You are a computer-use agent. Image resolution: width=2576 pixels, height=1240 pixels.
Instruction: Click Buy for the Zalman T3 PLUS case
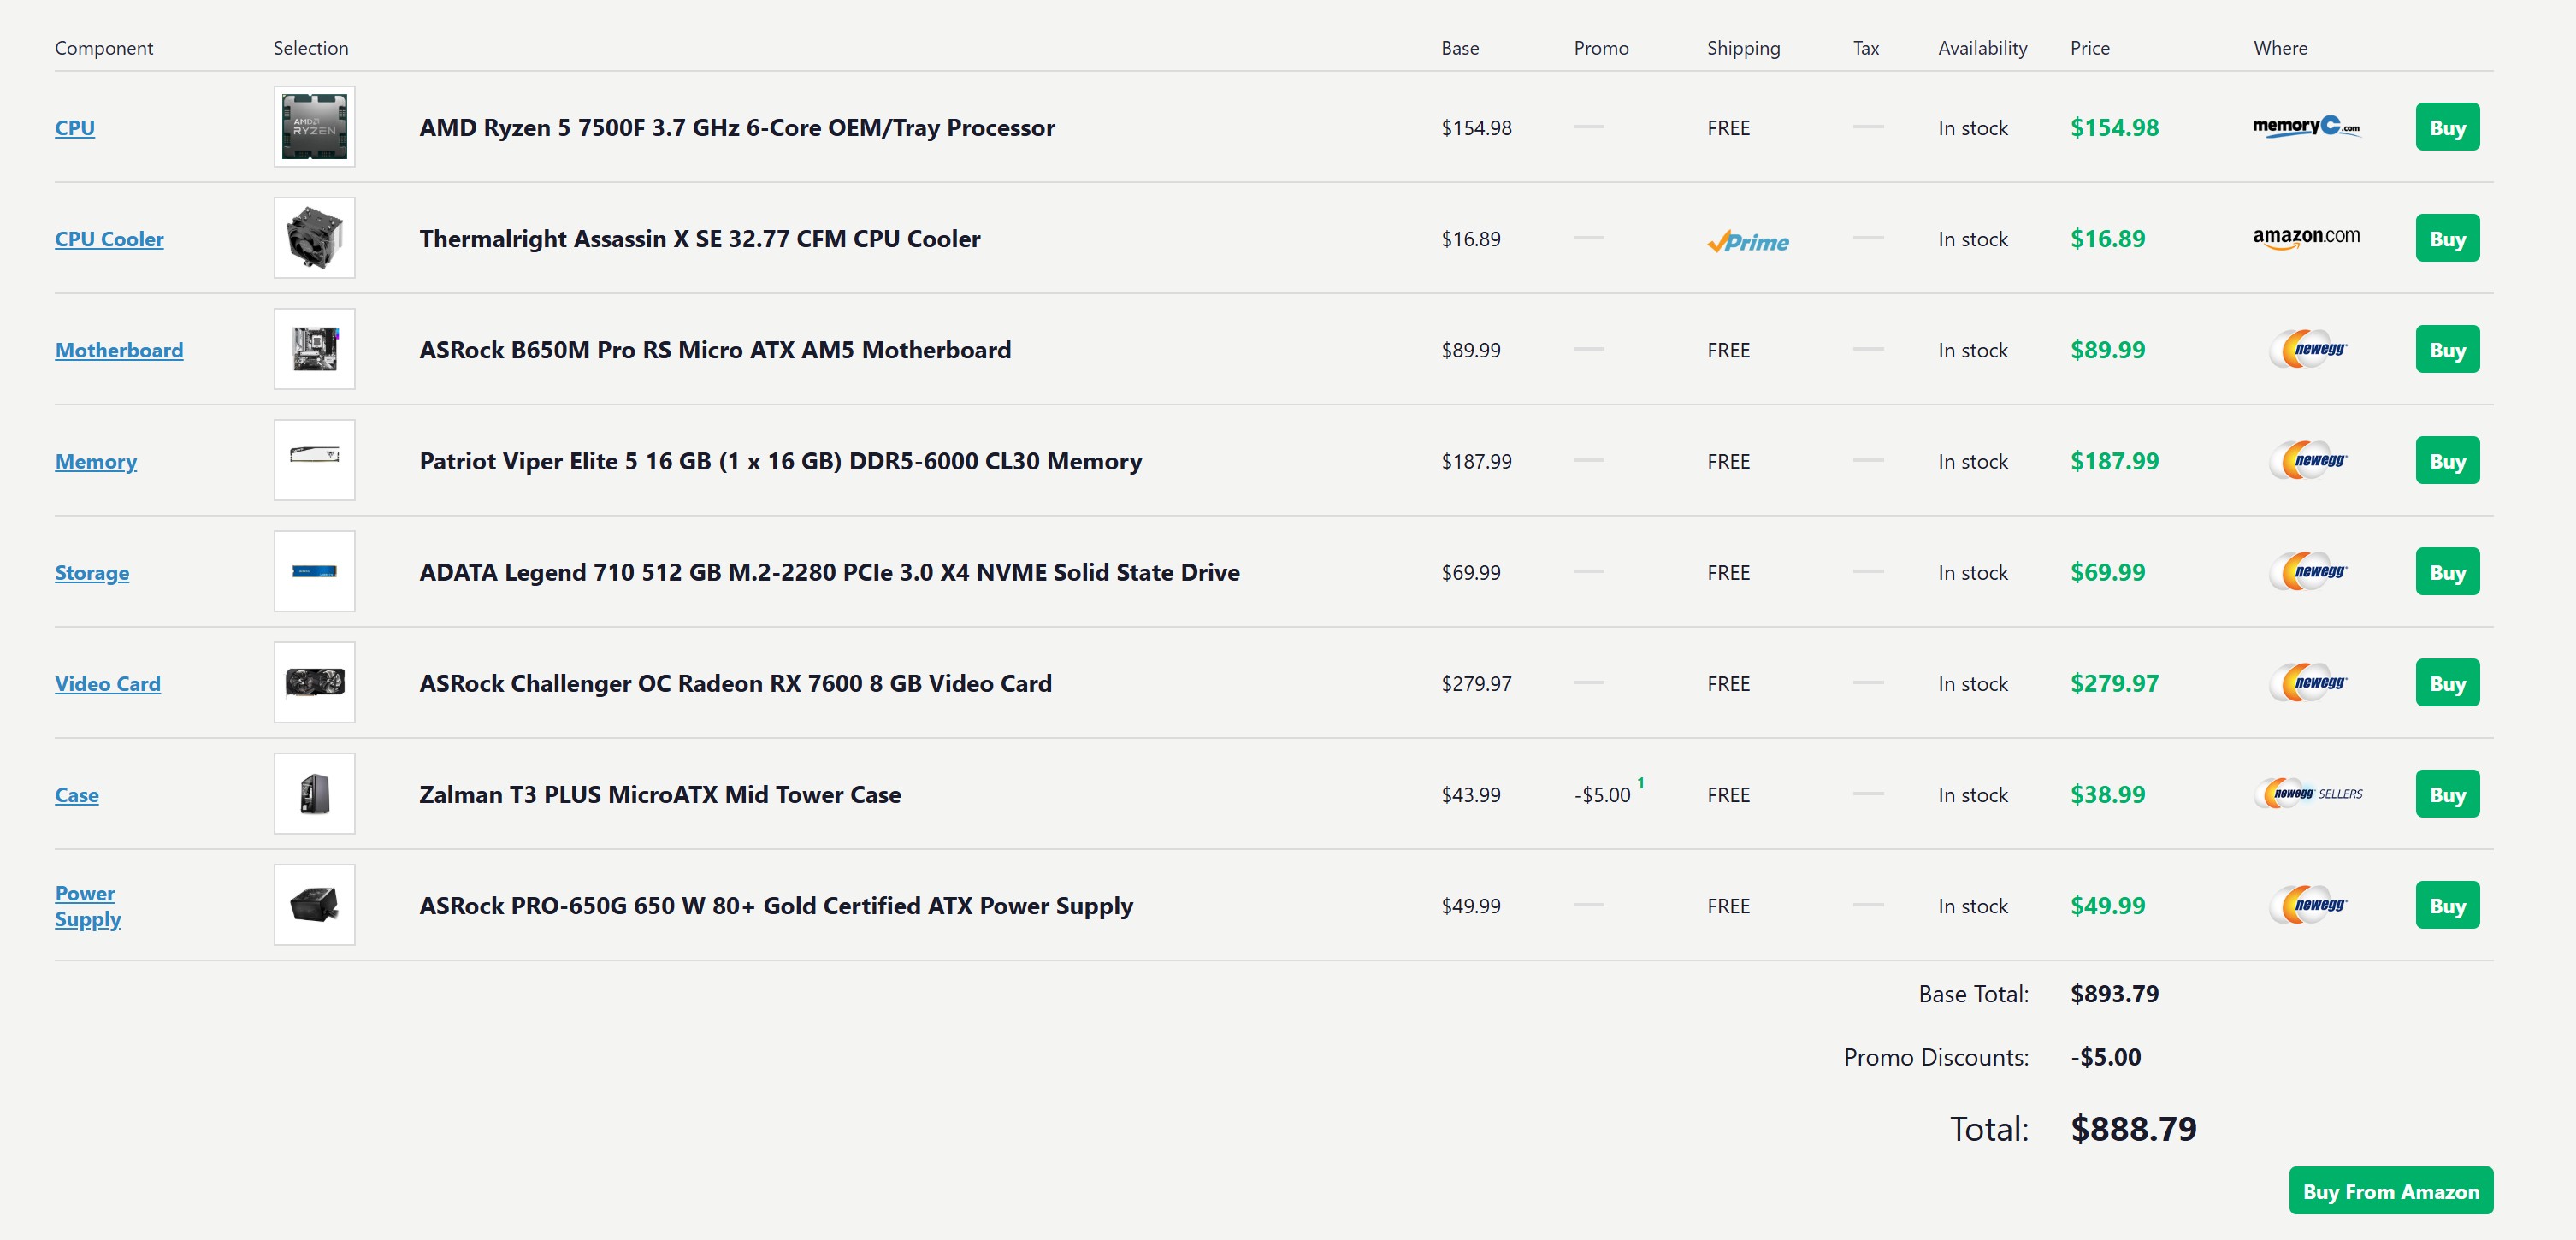[2447, 793]
